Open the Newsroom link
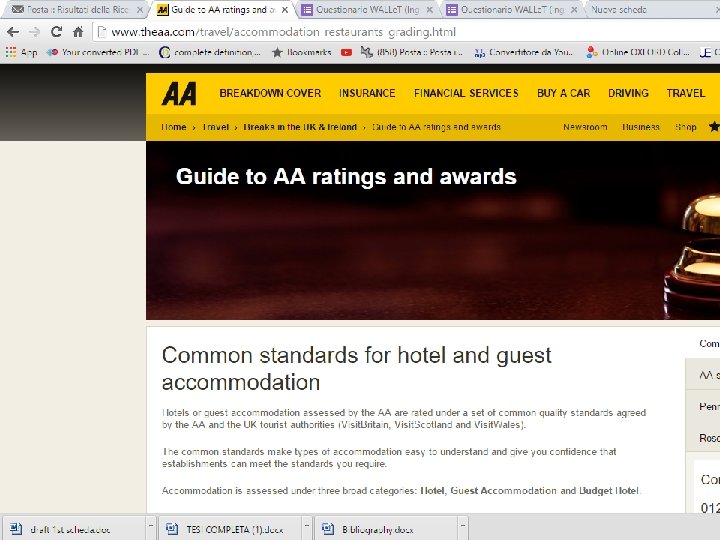The width and height of the screenshot is (720, 540). (585, 127)
